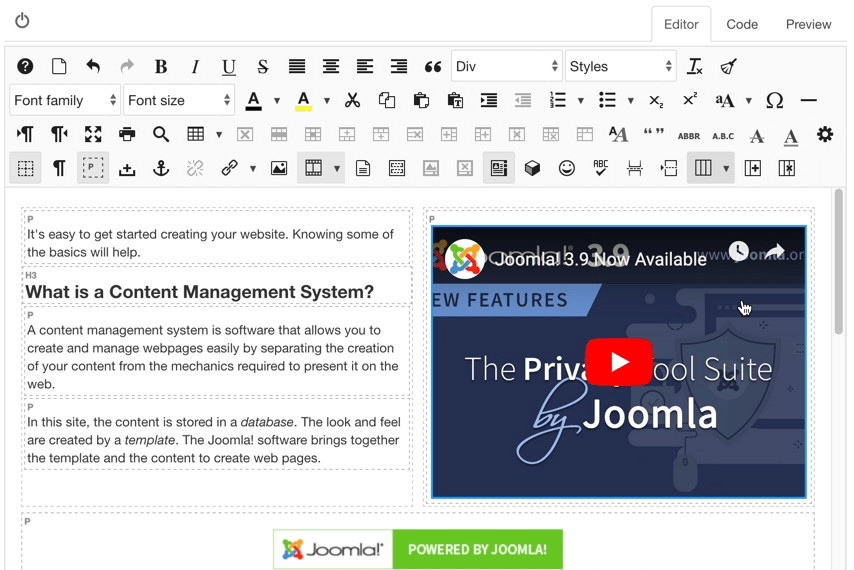This screenshot has width=854, height=570.
Task: Click the video share arrow
Action: [774, 251]
